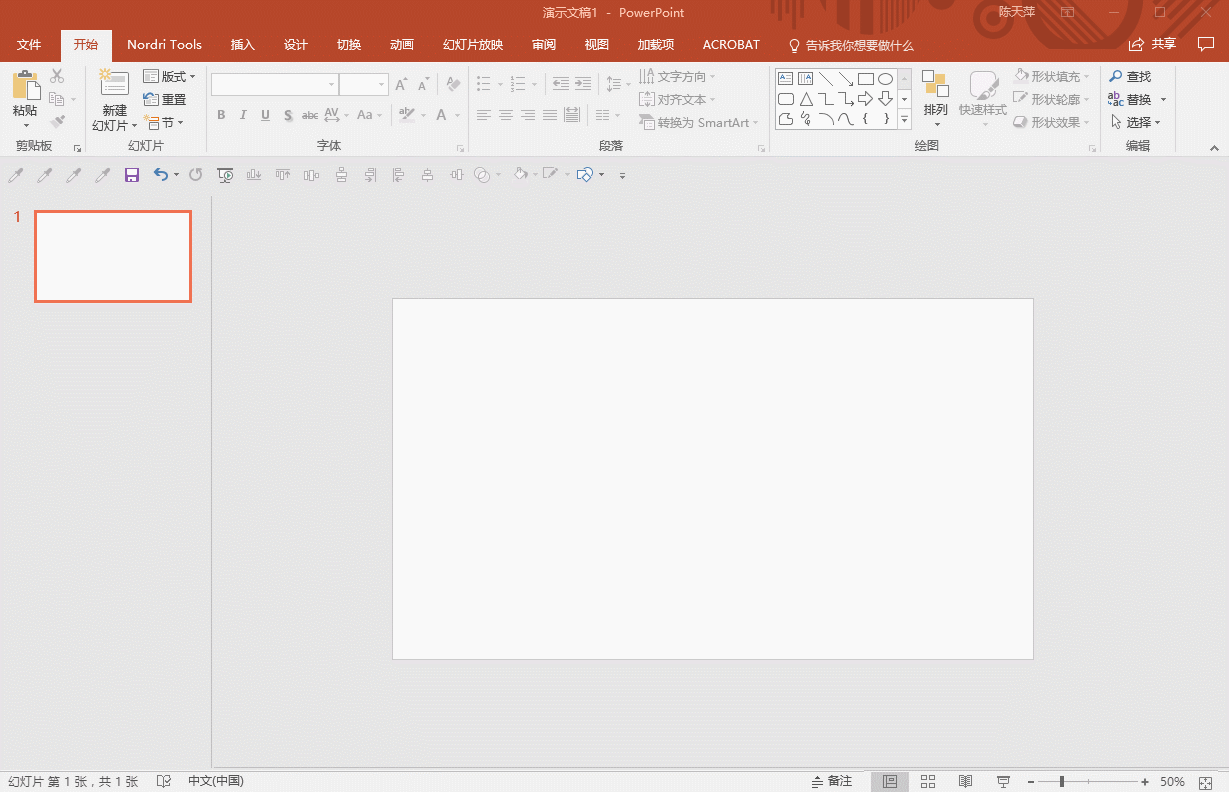Image resolution: width=1229 pixels, height=792 pixels.
Task: Click the zoom slider handle
Action: 1062,782
